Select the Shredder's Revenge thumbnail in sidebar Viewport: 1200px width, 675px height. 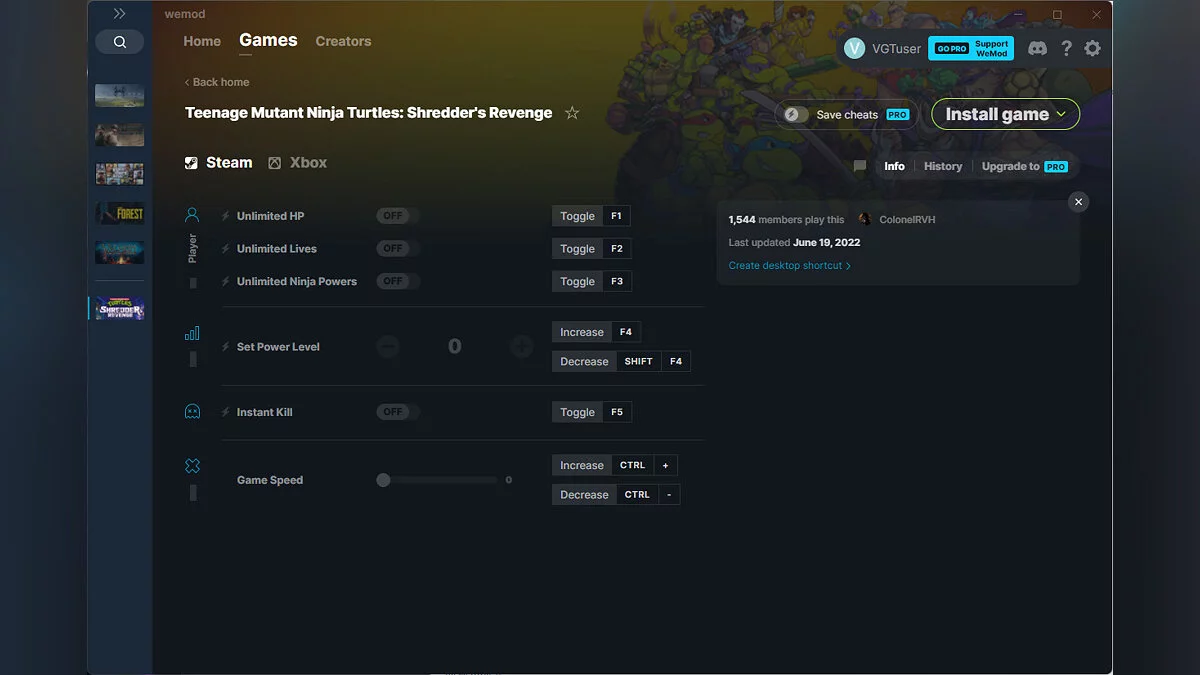pos(120,309)
